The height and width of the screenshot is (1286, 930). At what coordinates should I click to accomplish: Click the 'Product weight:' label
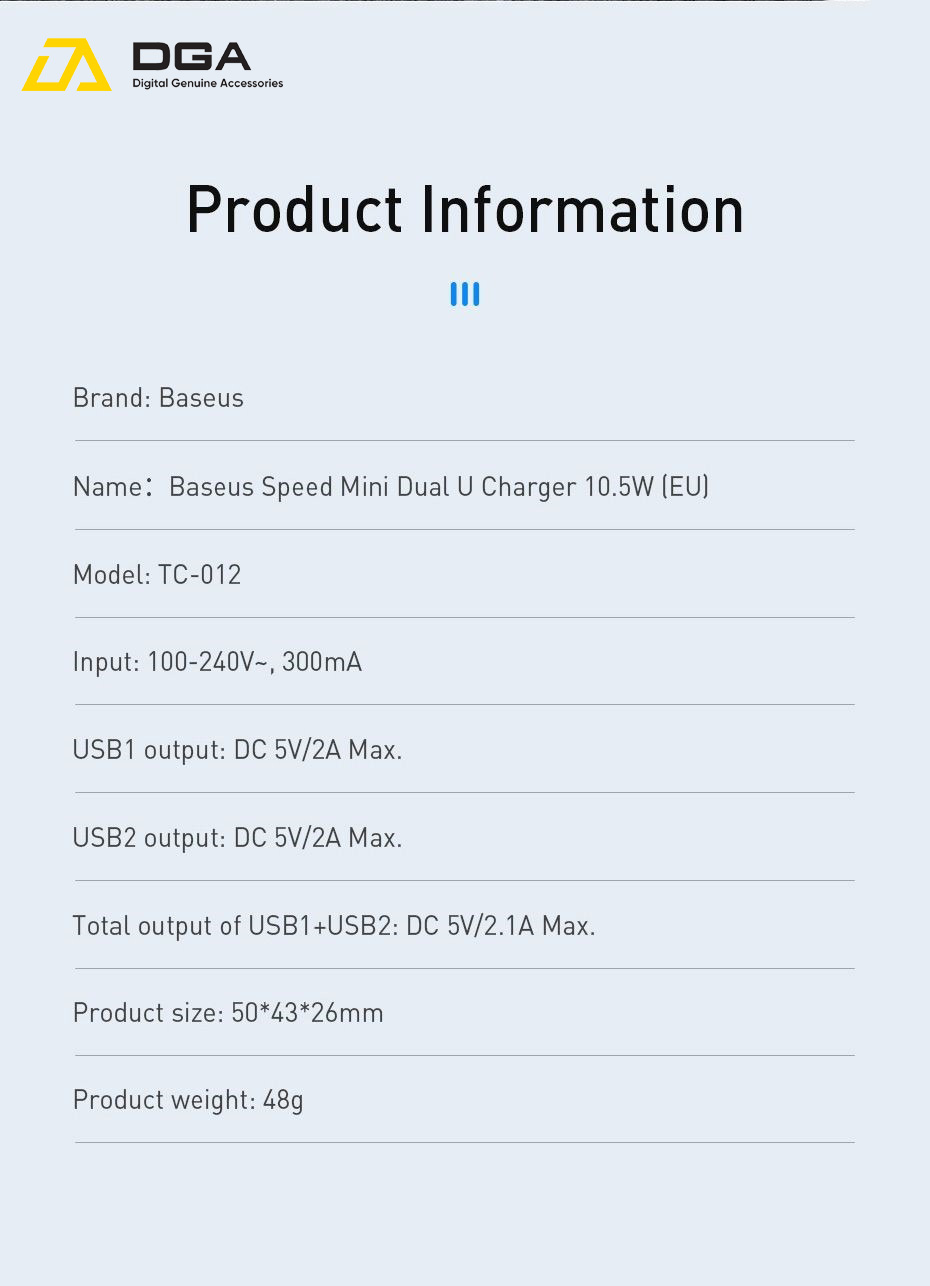coord(164,1100)
